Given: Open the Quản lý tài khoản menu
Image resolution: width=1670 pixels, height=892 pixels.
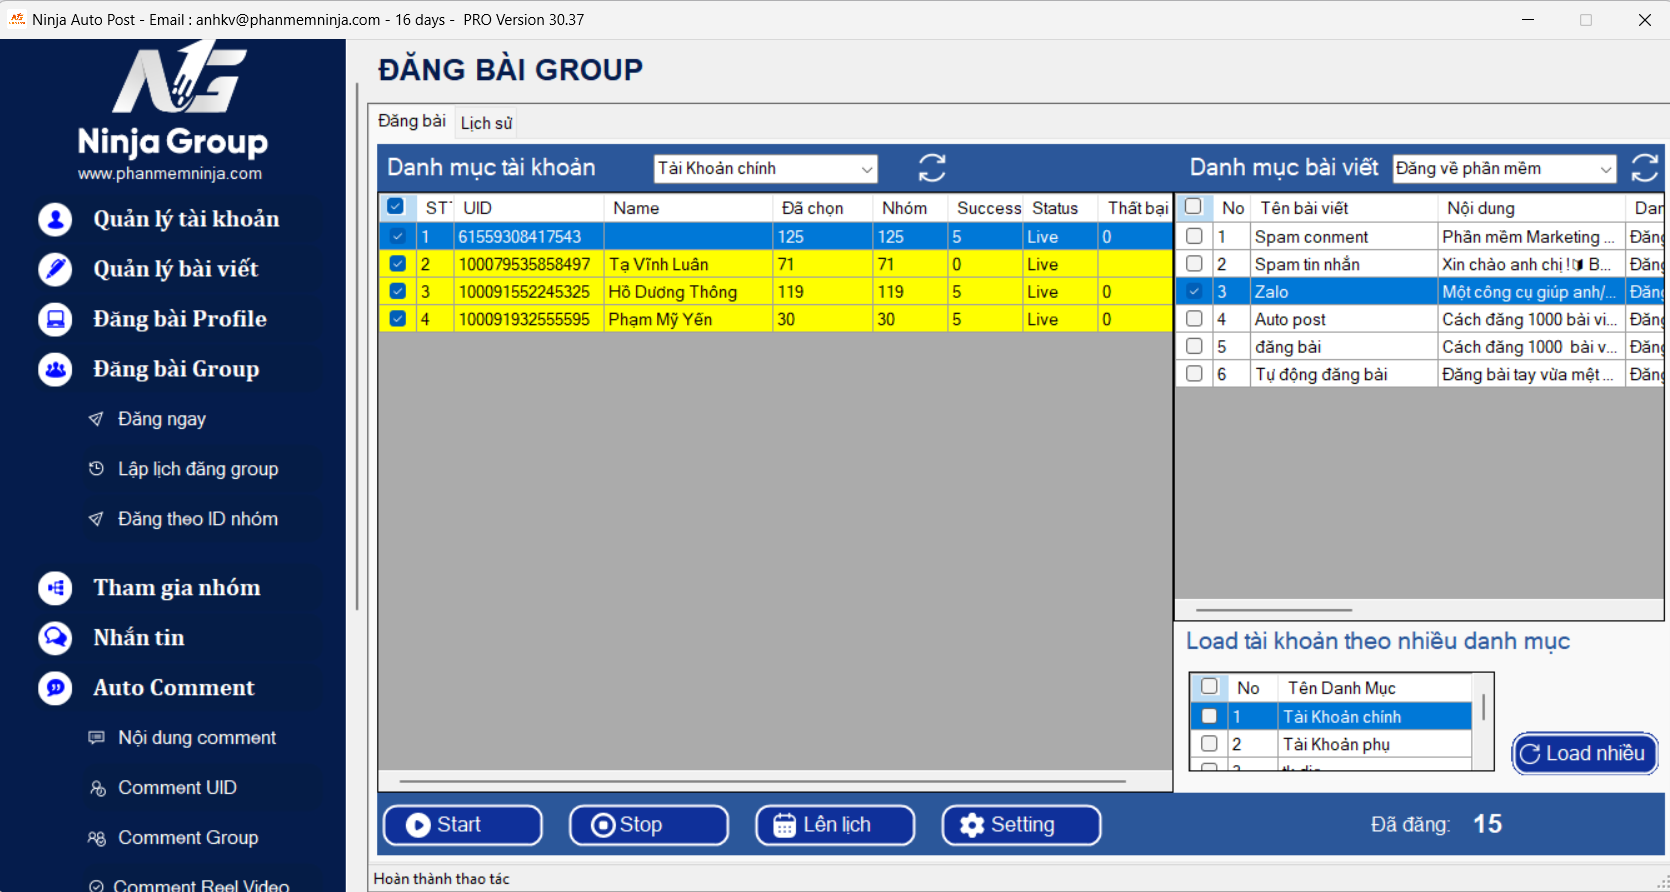Looking at the screenshot, I should click(x=186, y=219).
